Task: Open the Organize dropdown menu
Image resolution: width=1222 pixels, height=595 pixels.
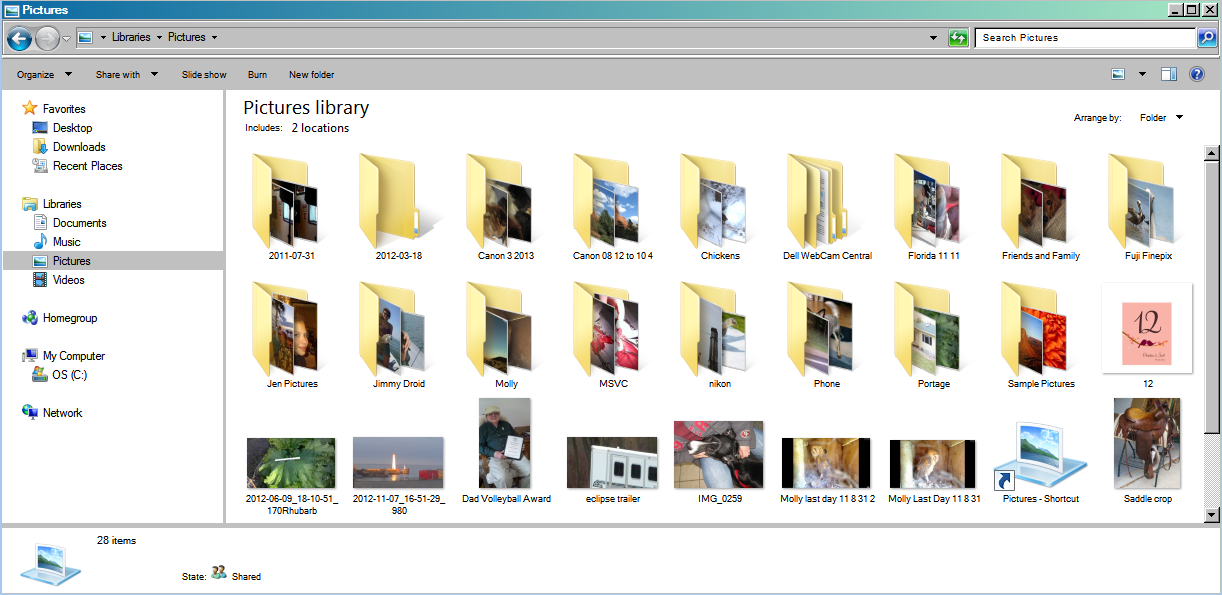Action: tap(45, 75)
